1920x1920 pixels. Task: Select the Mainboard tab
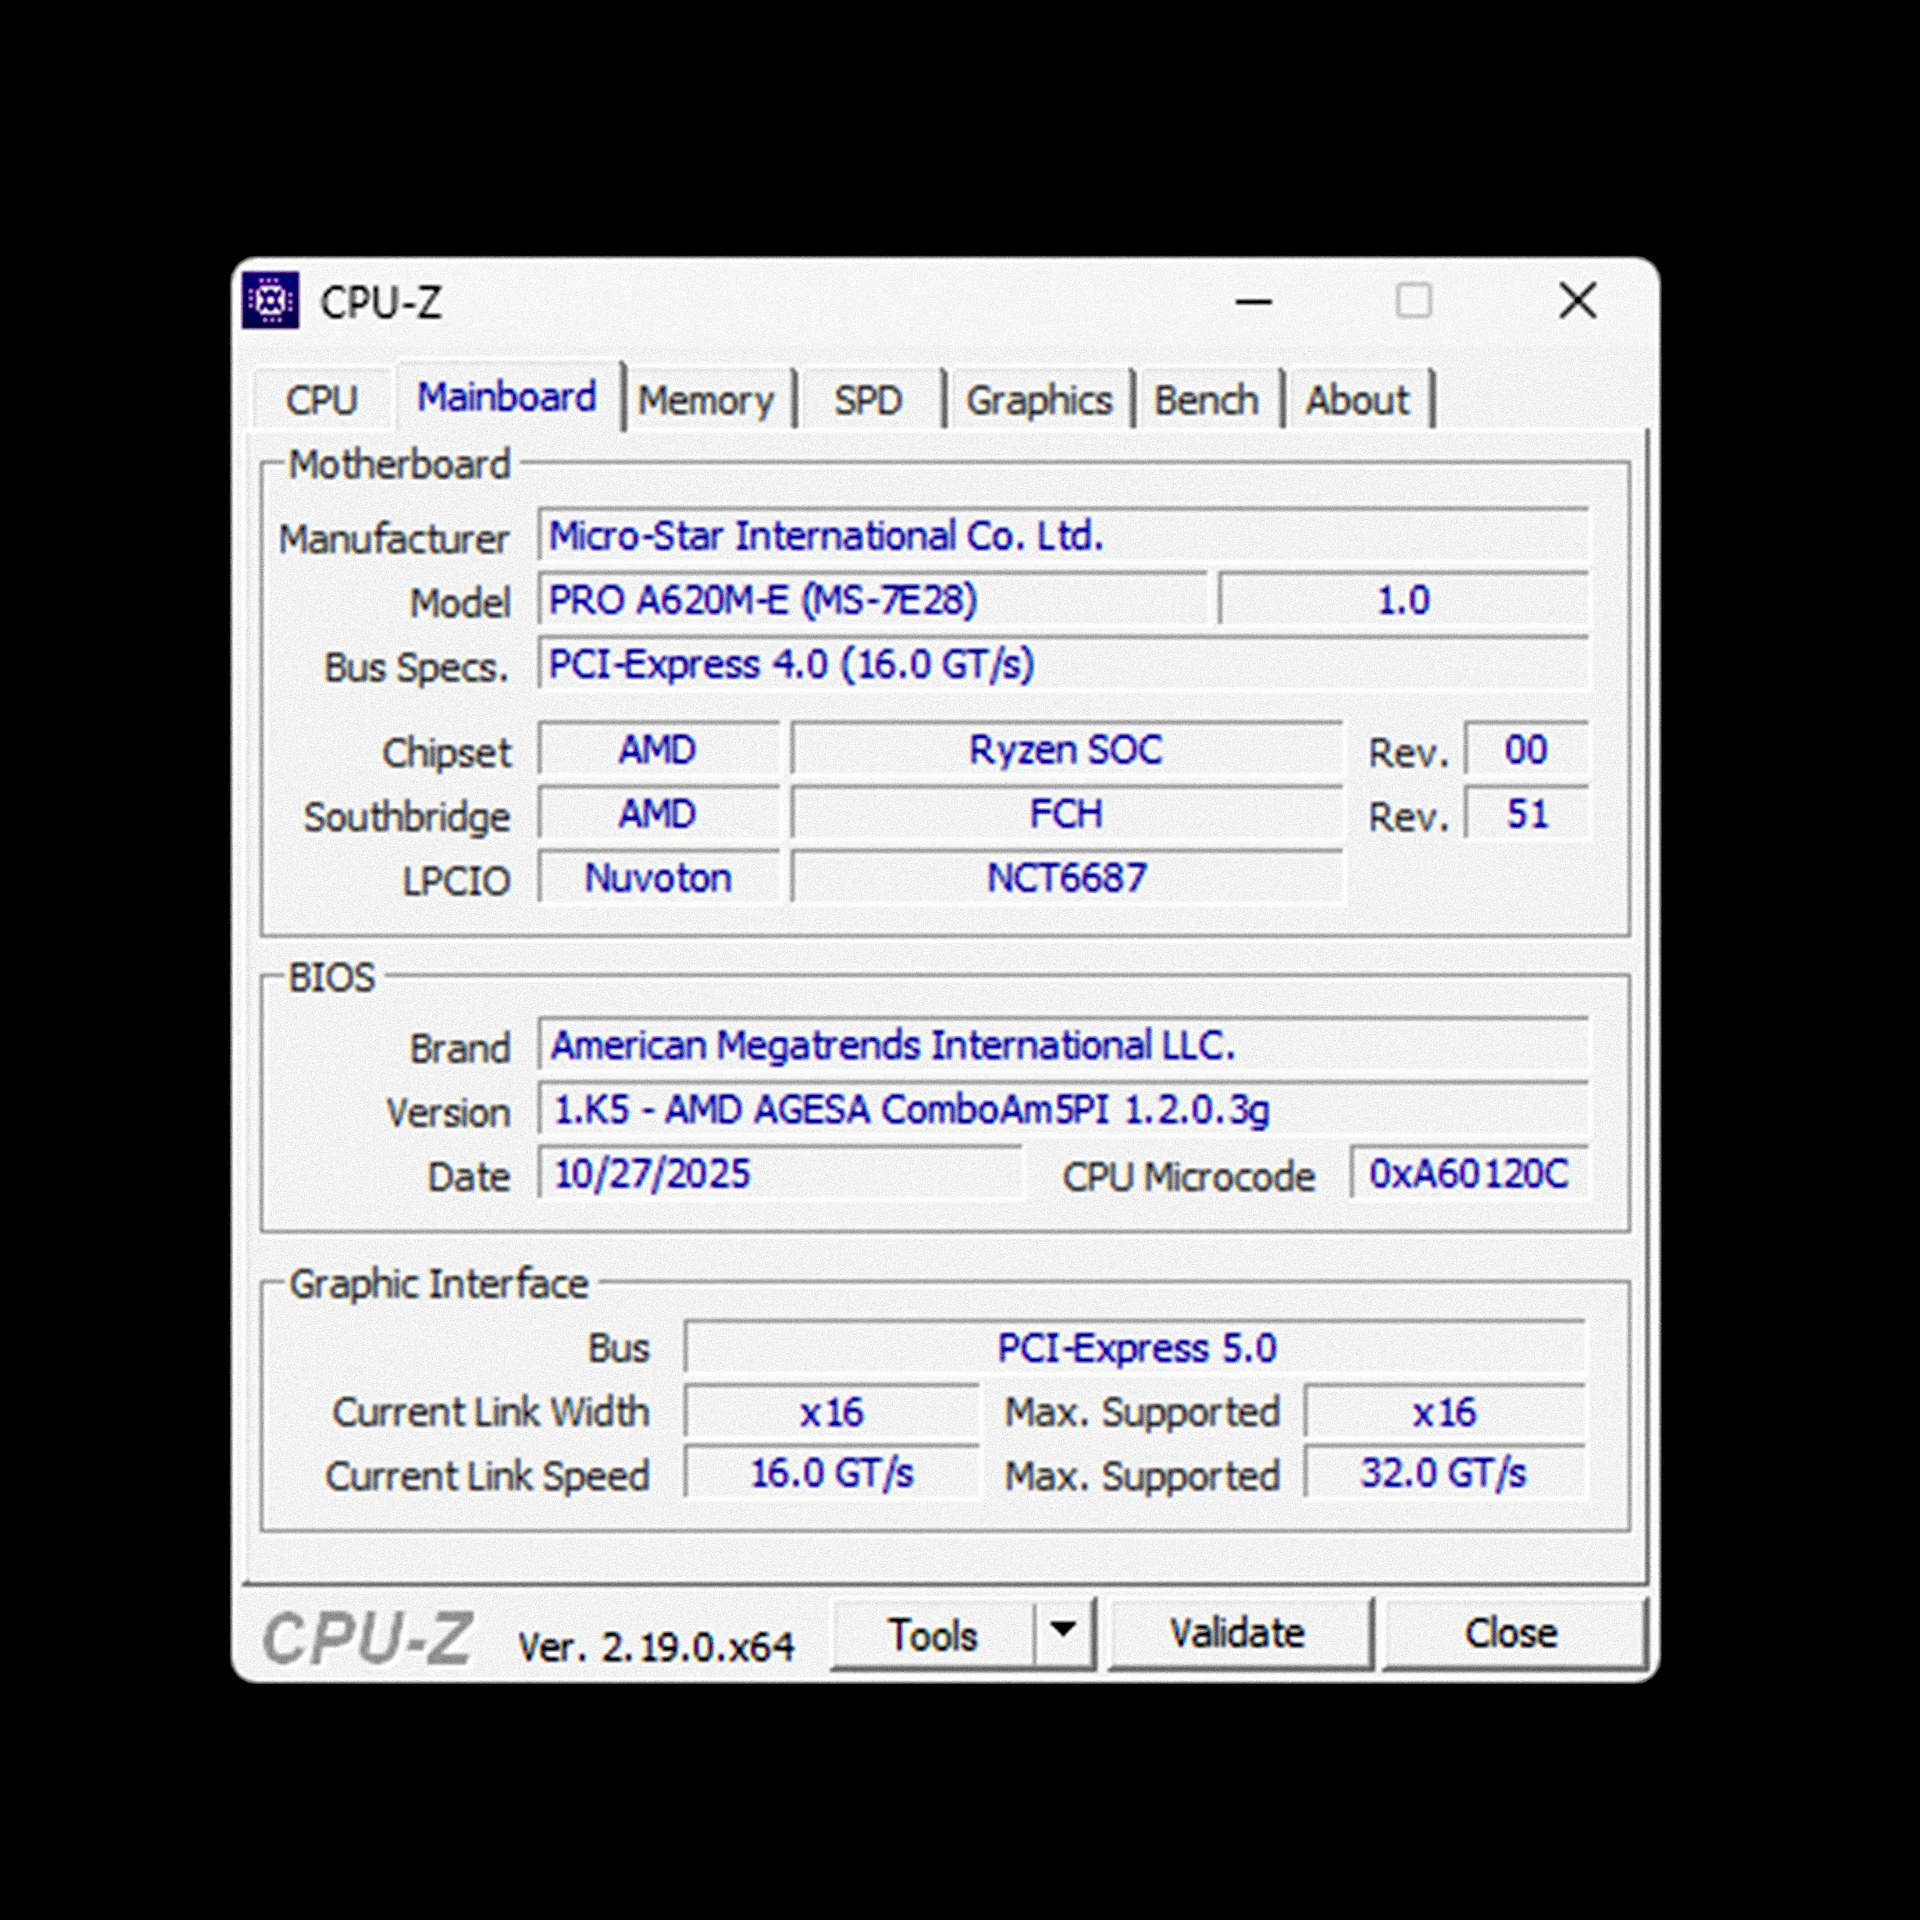tap(507, 397)
